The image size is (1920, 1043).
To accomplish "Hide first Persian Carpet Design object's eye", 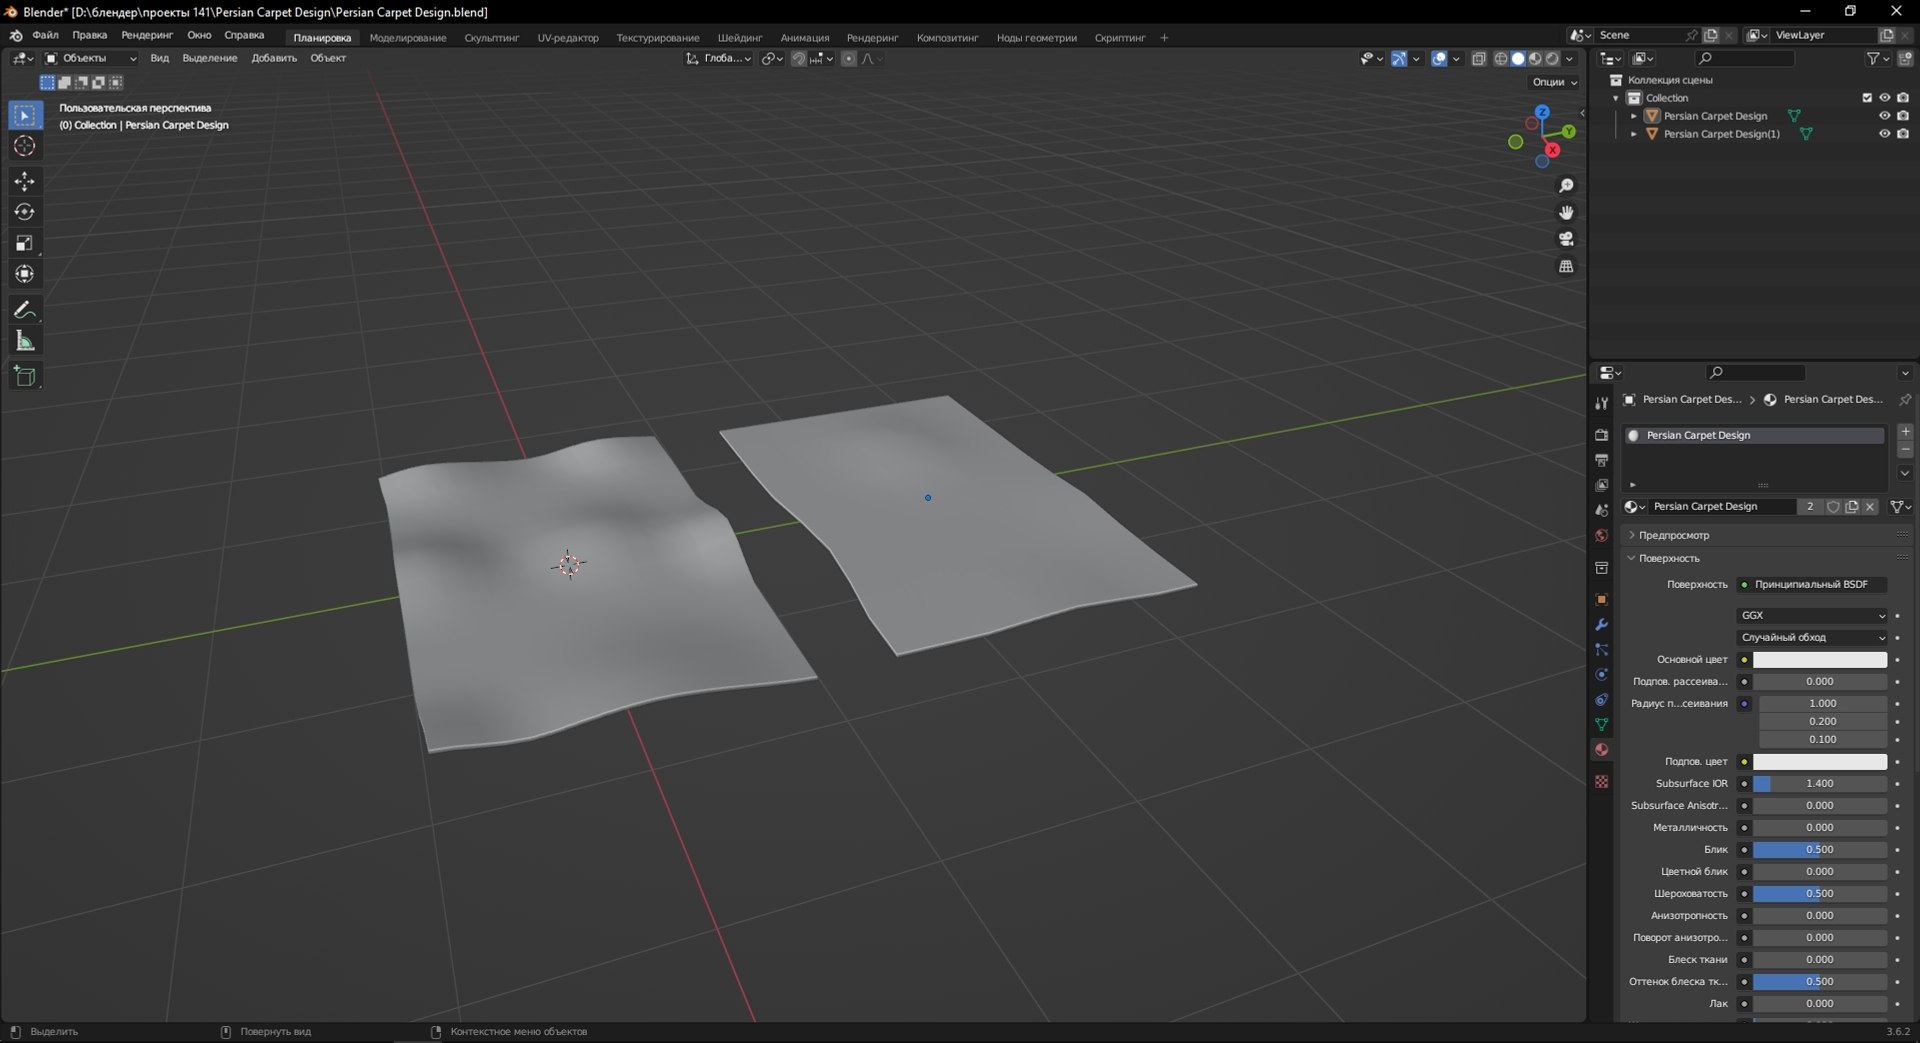I will point(1884,116).
